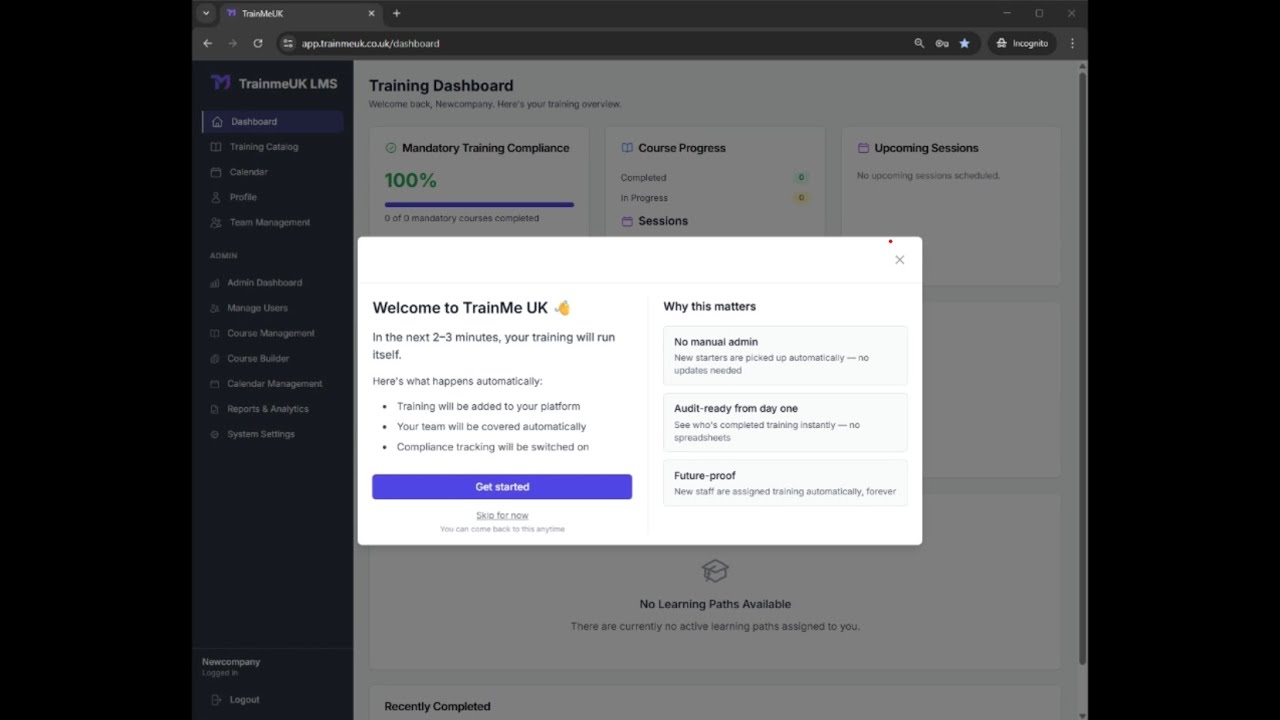This screenshot has height=720, width=1280.
Task: Click the site information icon in address bar
Action: [288, 43]
